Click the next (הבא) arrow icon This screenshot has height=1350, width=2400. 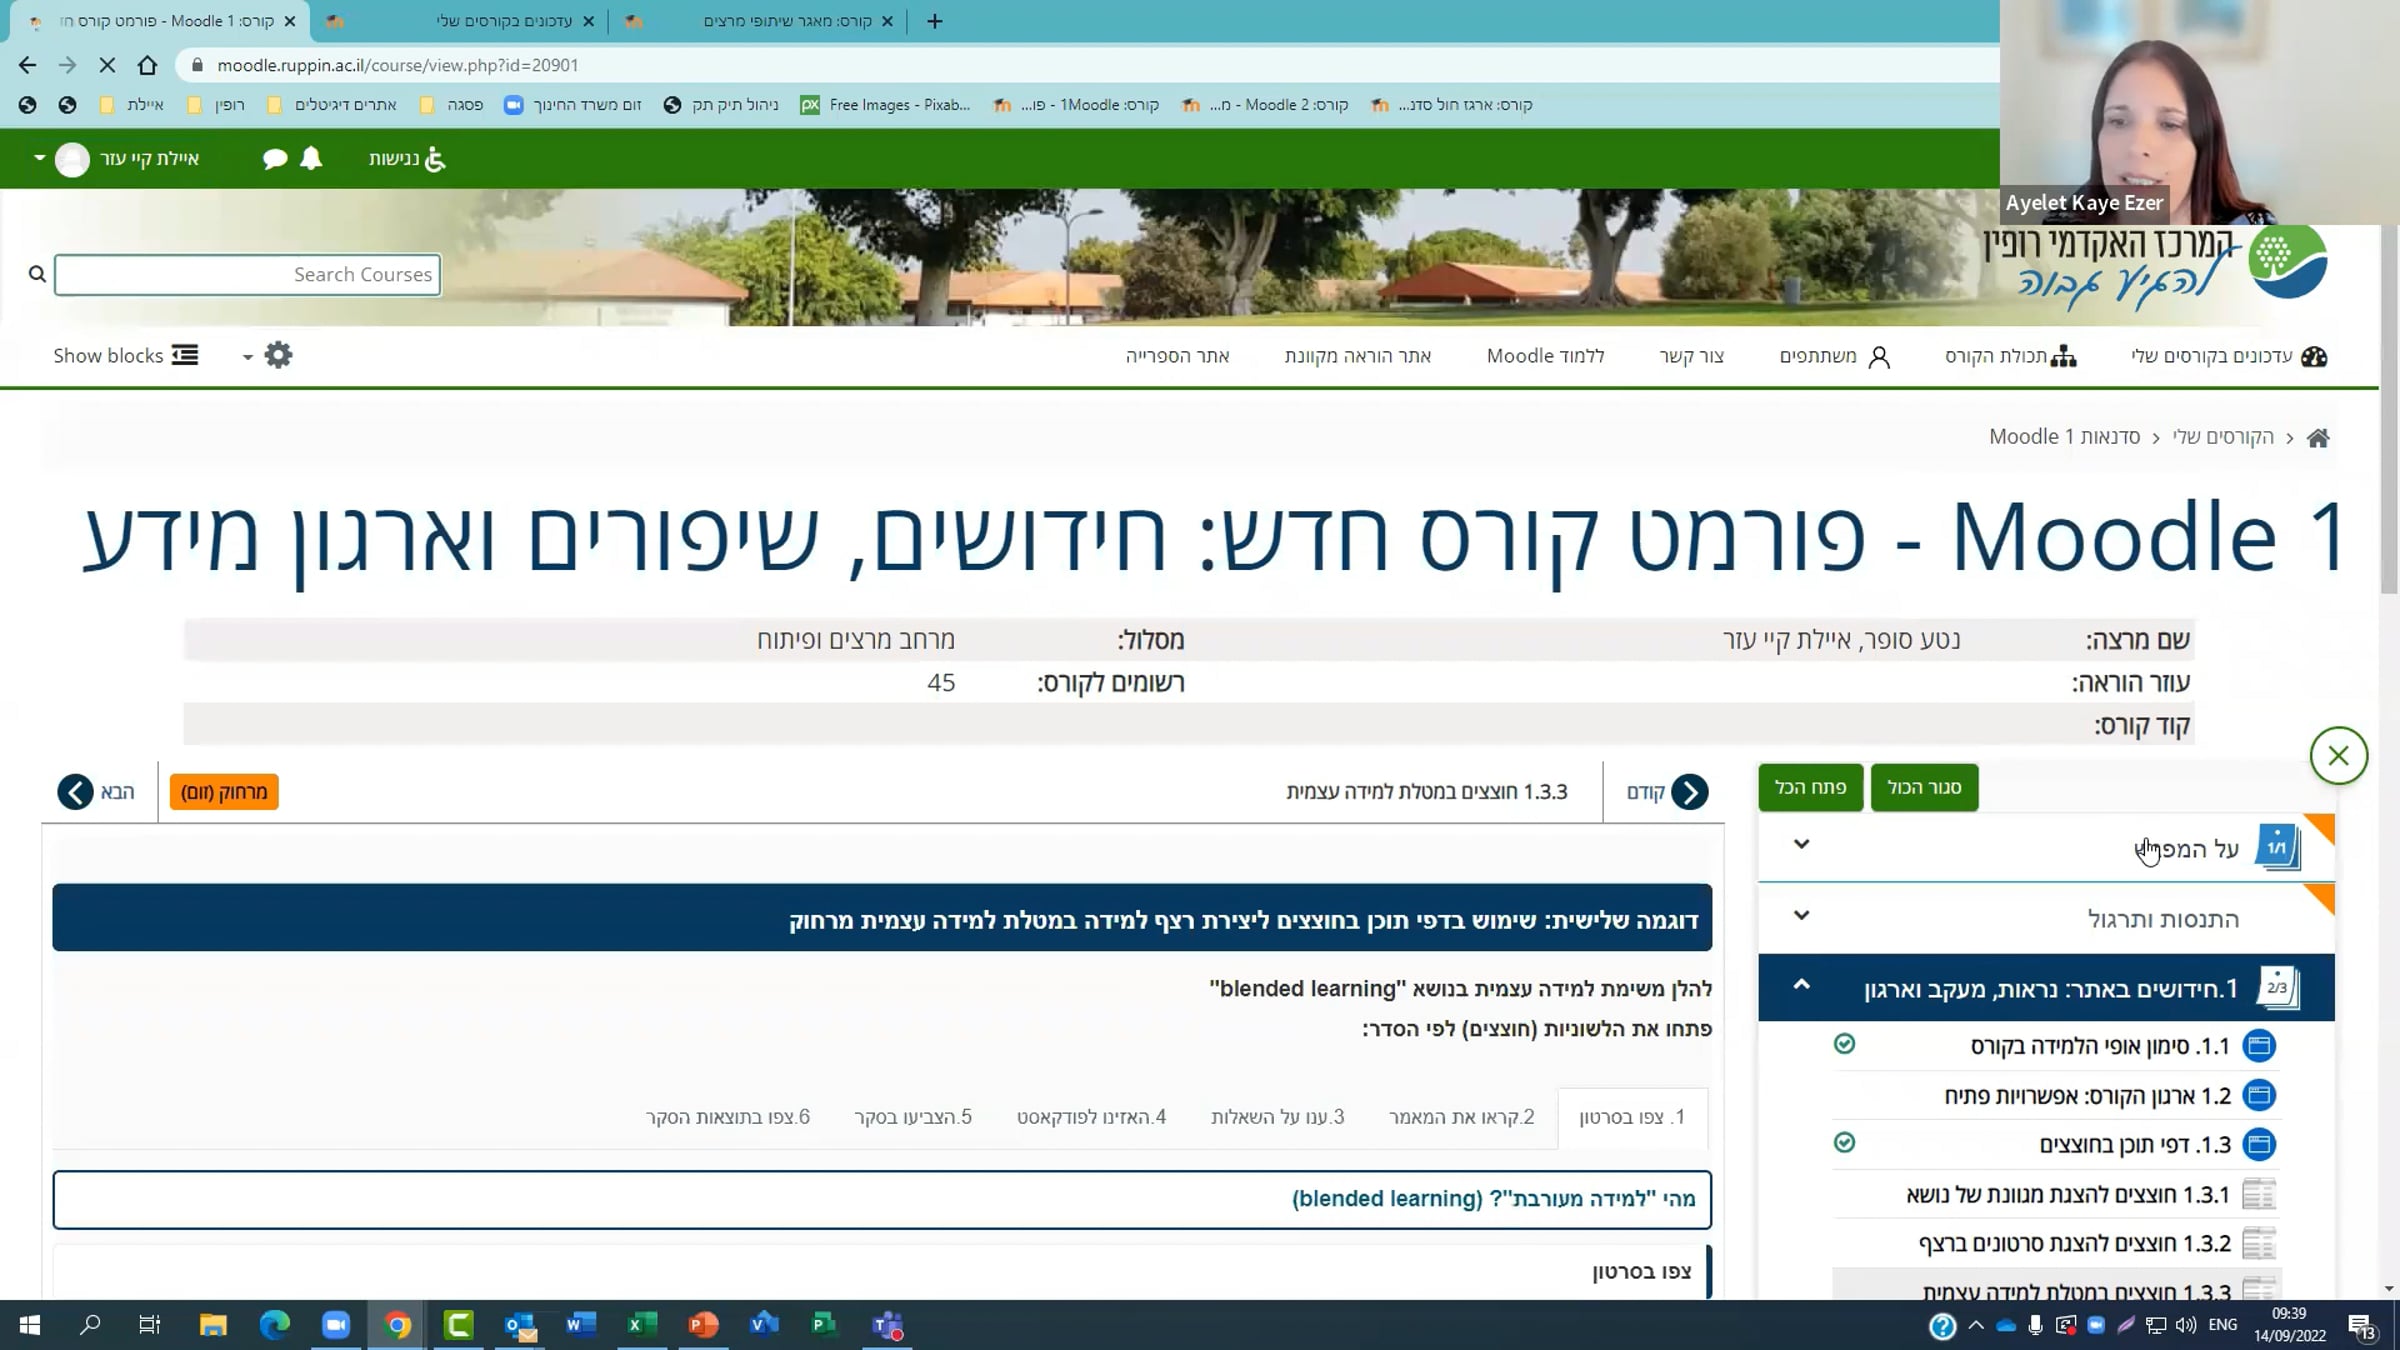coord(75,792)
